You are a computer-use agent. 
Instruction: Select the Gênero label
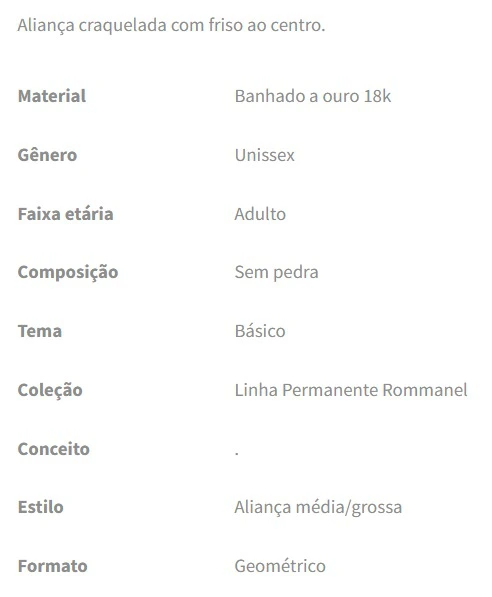[x=47, y=155]
